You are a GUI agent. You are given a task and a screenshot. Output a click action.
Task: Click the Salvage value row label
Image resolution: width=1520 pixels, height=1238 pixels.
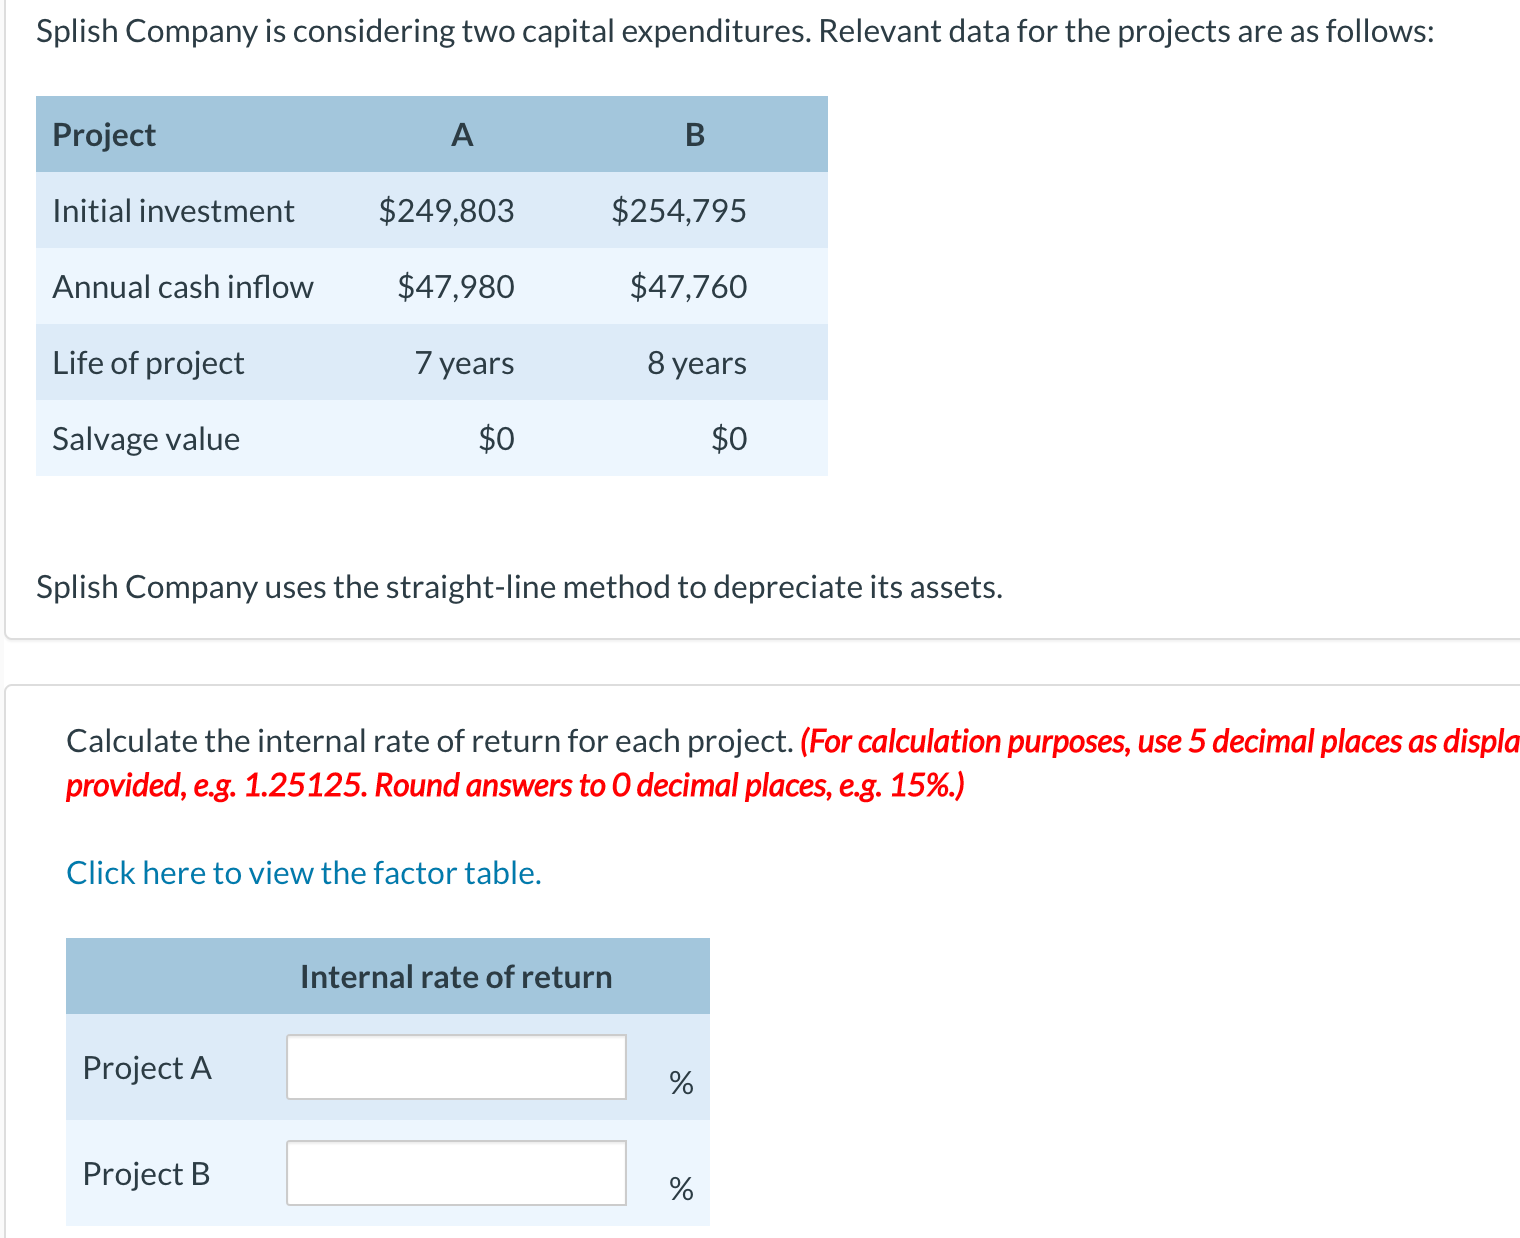[145, 438]
